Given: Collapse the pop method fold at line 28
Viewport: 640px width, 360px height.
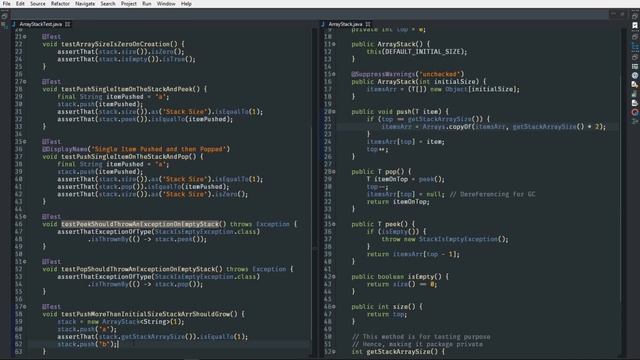Looking at the screenshot, I should pos(334,172).
